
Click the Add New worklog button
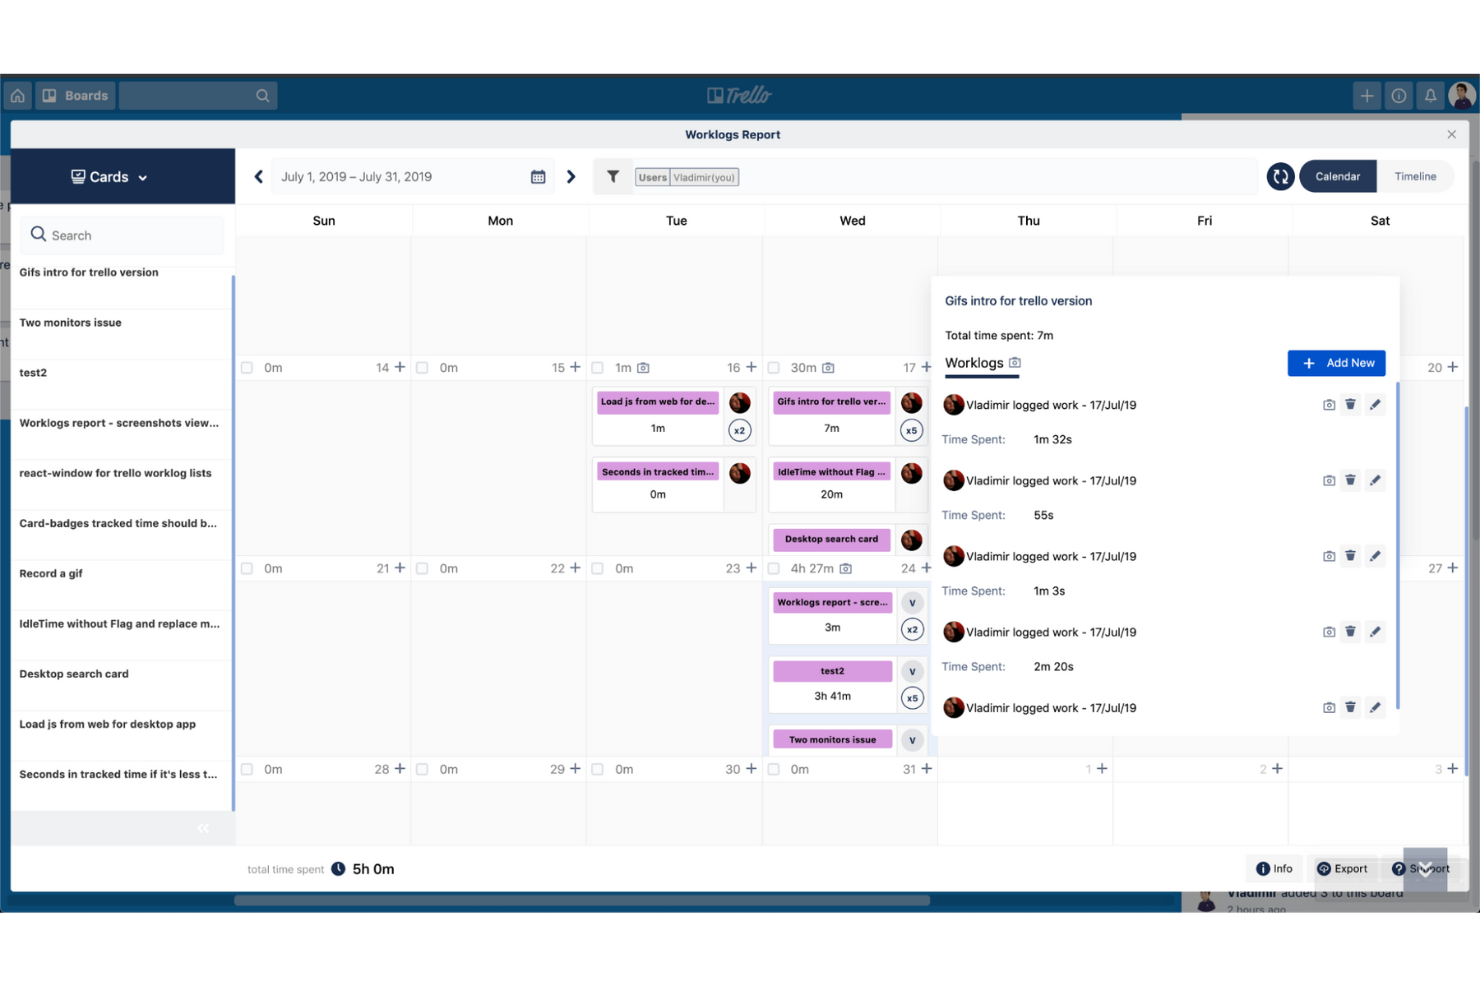pyautogui.click(x=1337, y=363)
